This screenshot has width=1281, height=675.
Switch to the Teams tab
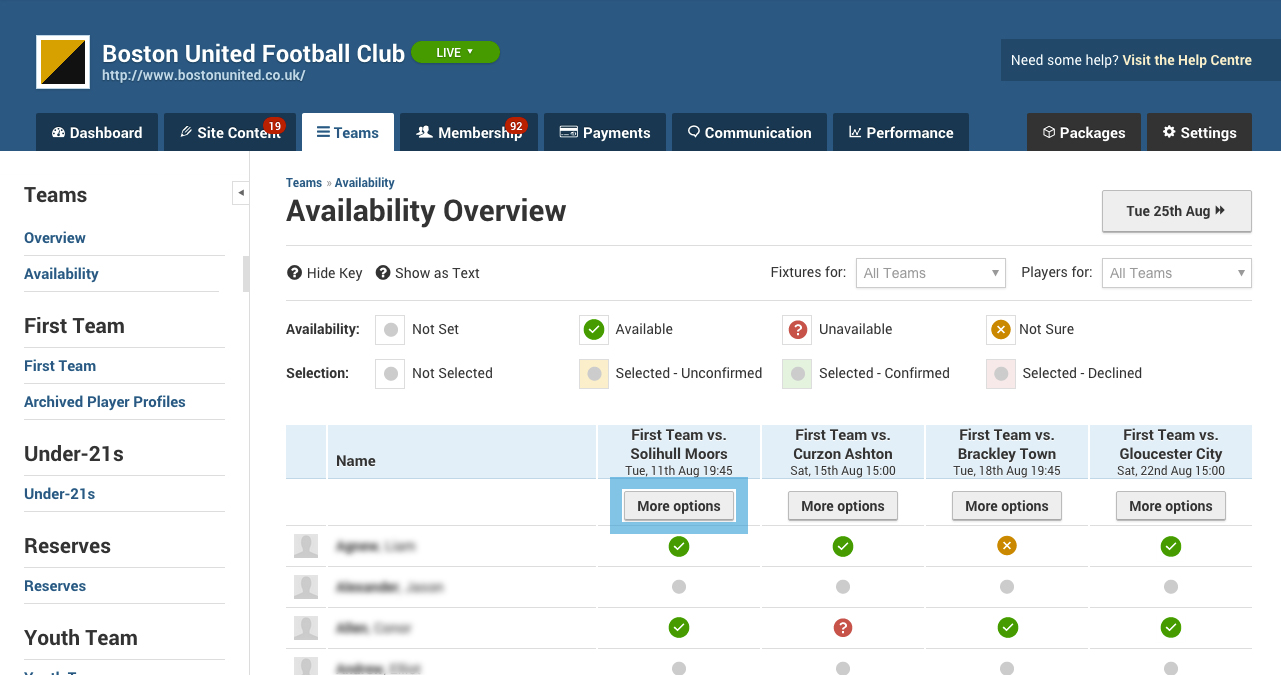click(347, 131)
